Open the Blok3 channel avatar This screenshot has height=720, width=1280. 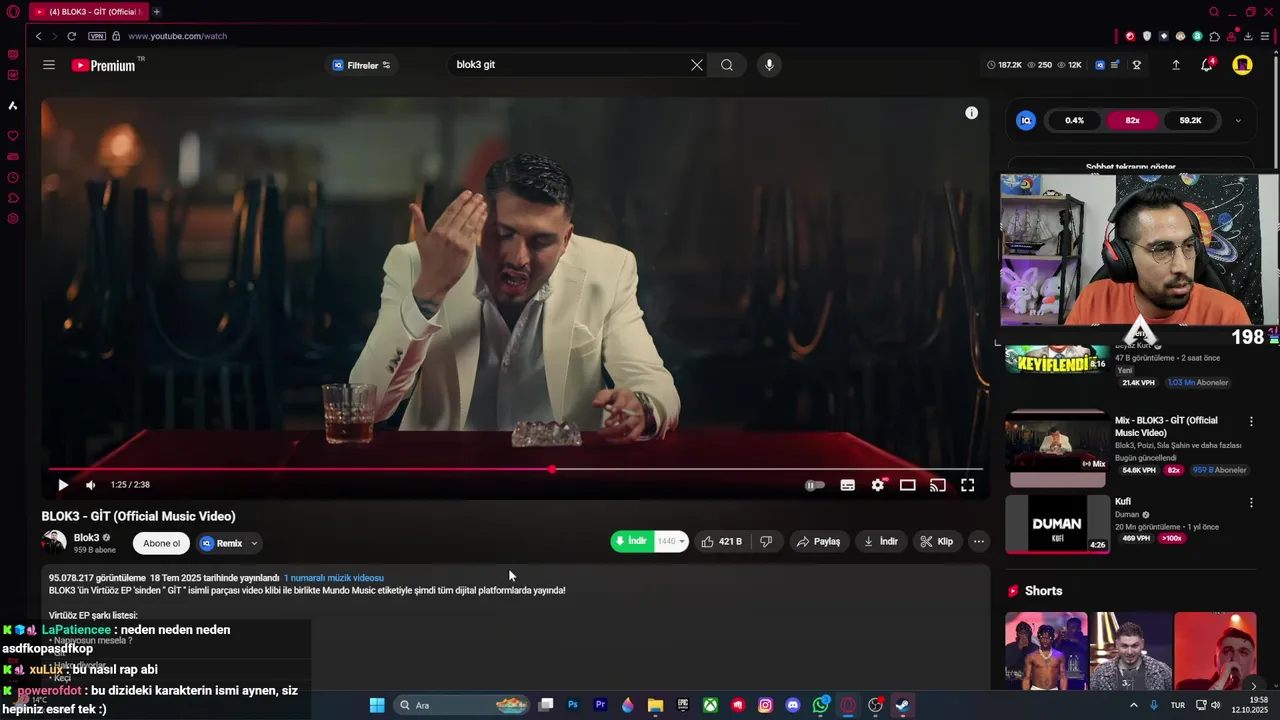[x=54, y=542]
